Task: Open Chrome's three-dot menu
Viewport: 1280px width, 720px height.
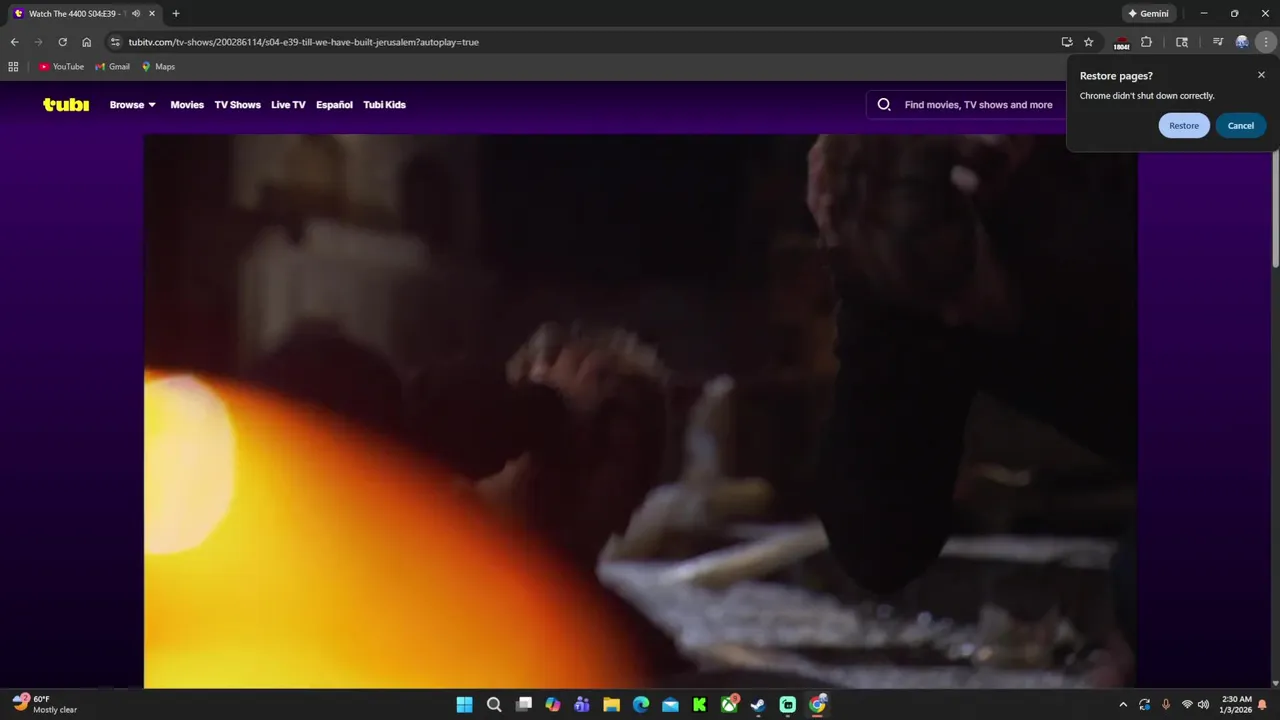Action: pos(1266,42)
